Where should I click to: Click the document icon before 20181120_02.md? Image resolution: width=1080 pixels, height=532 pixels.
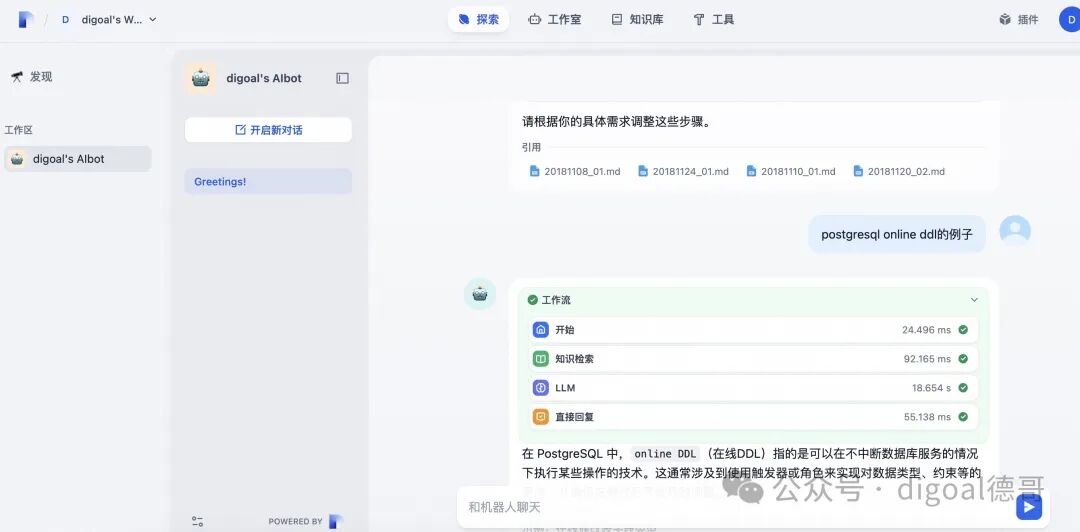[x=858, y=172]
